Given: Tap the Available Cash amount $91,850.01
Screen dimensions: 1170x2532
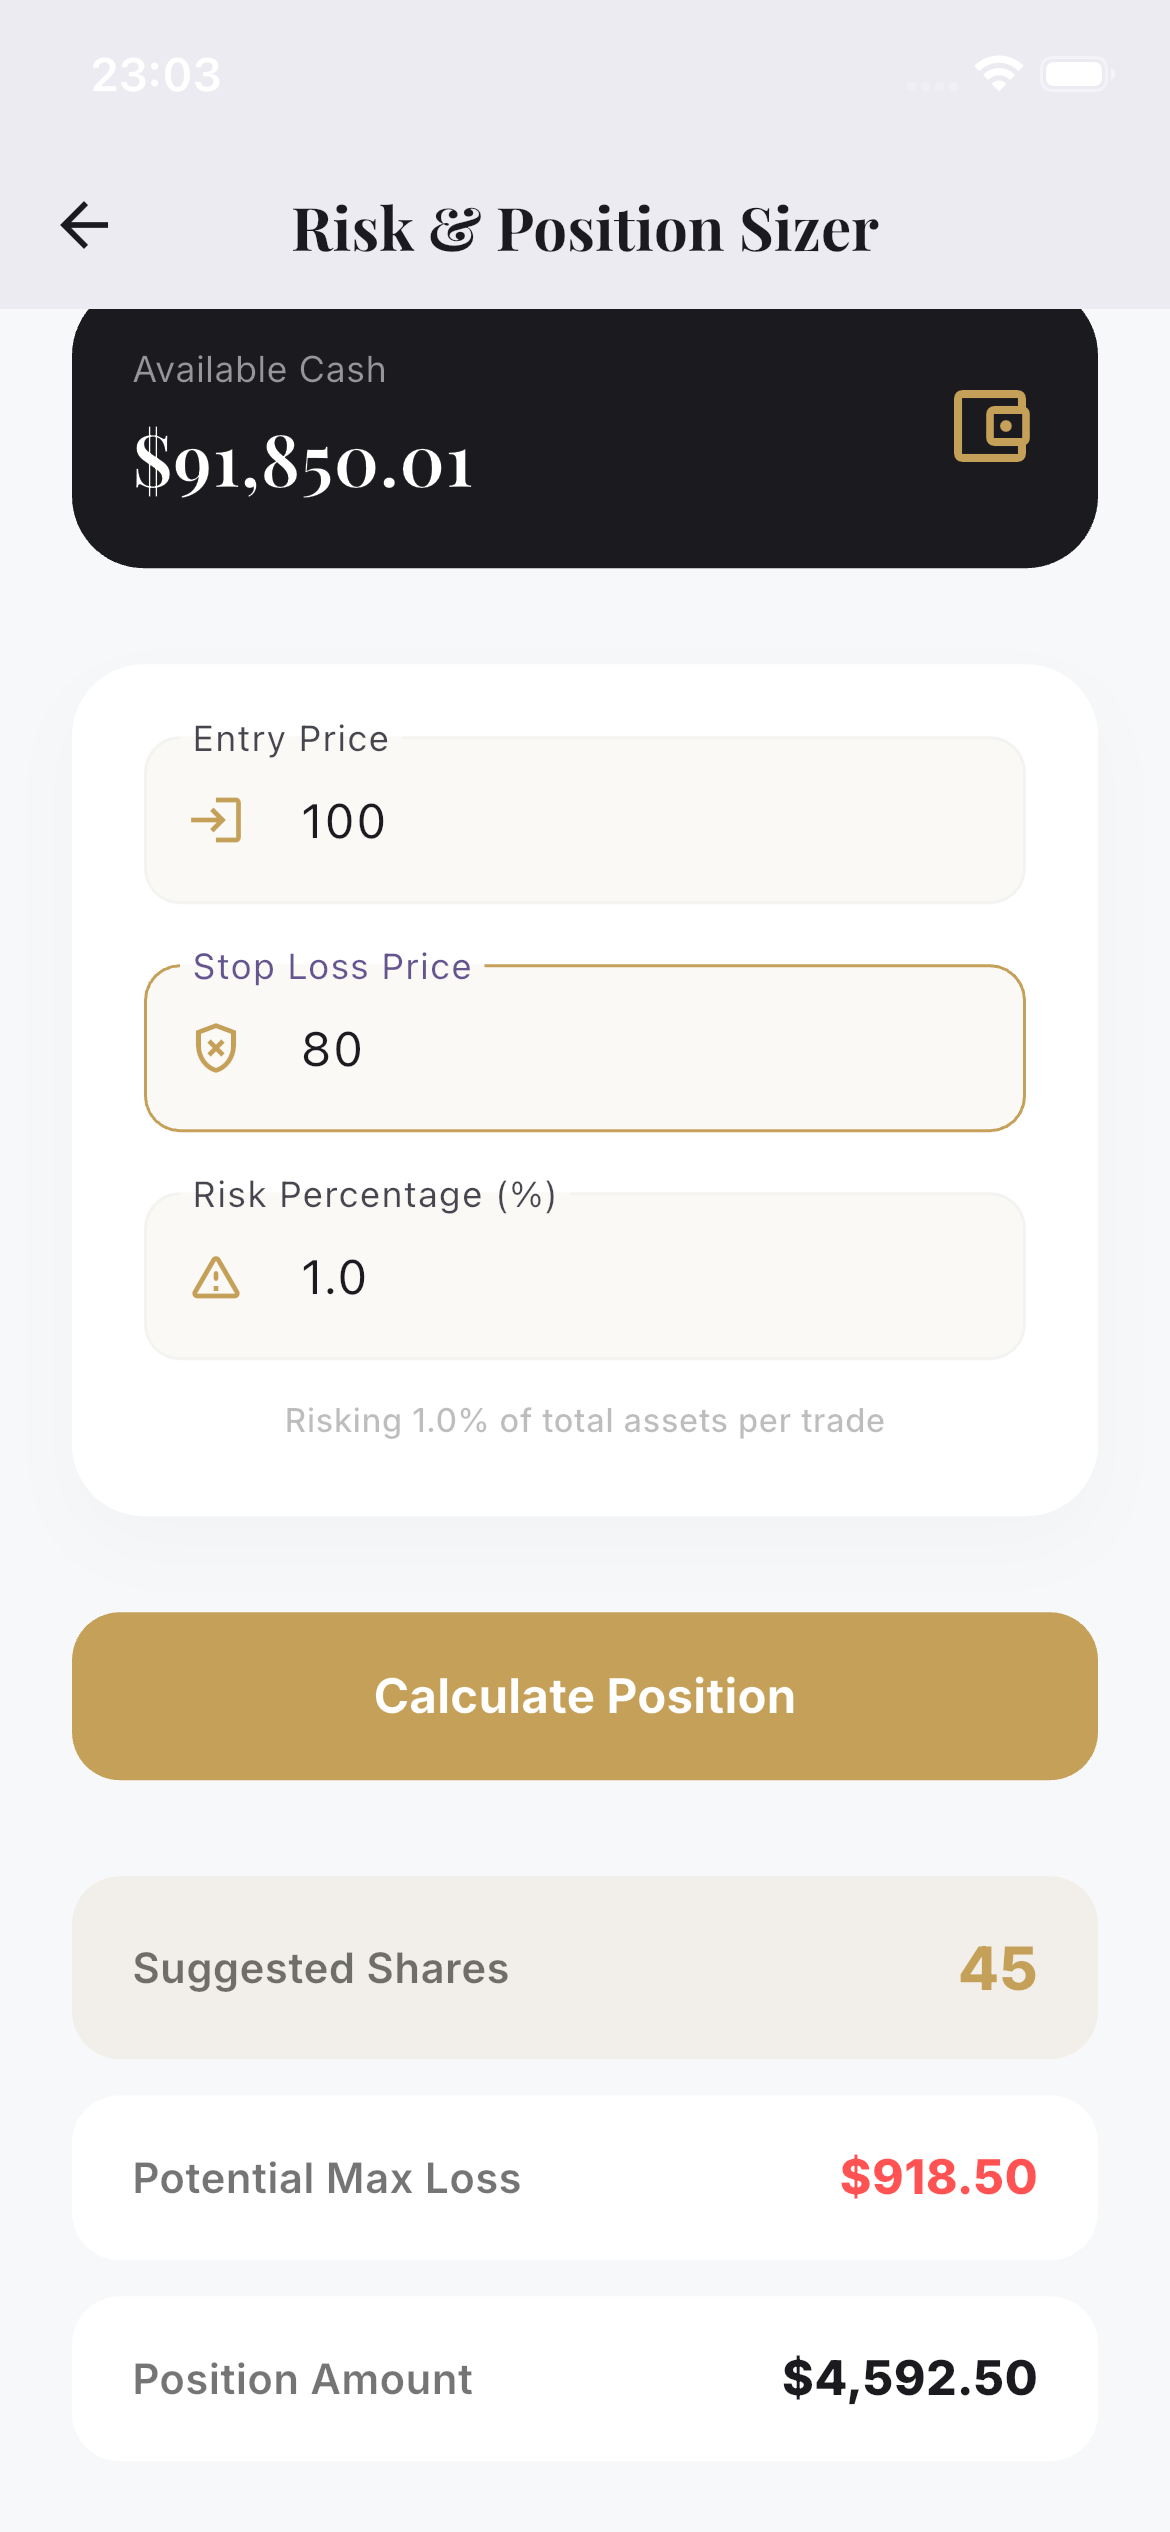Looking at the screenshot, I should 303,463.
